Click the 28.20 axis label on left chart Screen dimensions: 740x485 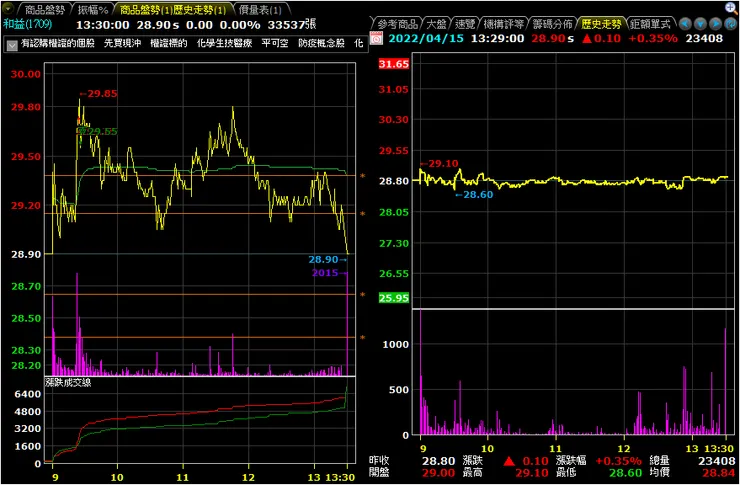click(x=26, y=366)
